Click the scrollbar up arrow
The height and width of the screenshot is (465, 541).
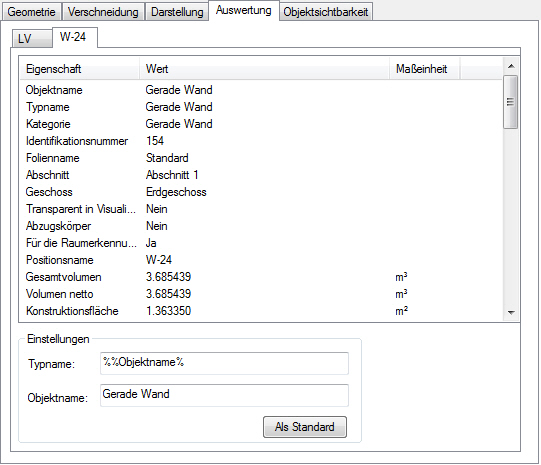tap(511, 66)
